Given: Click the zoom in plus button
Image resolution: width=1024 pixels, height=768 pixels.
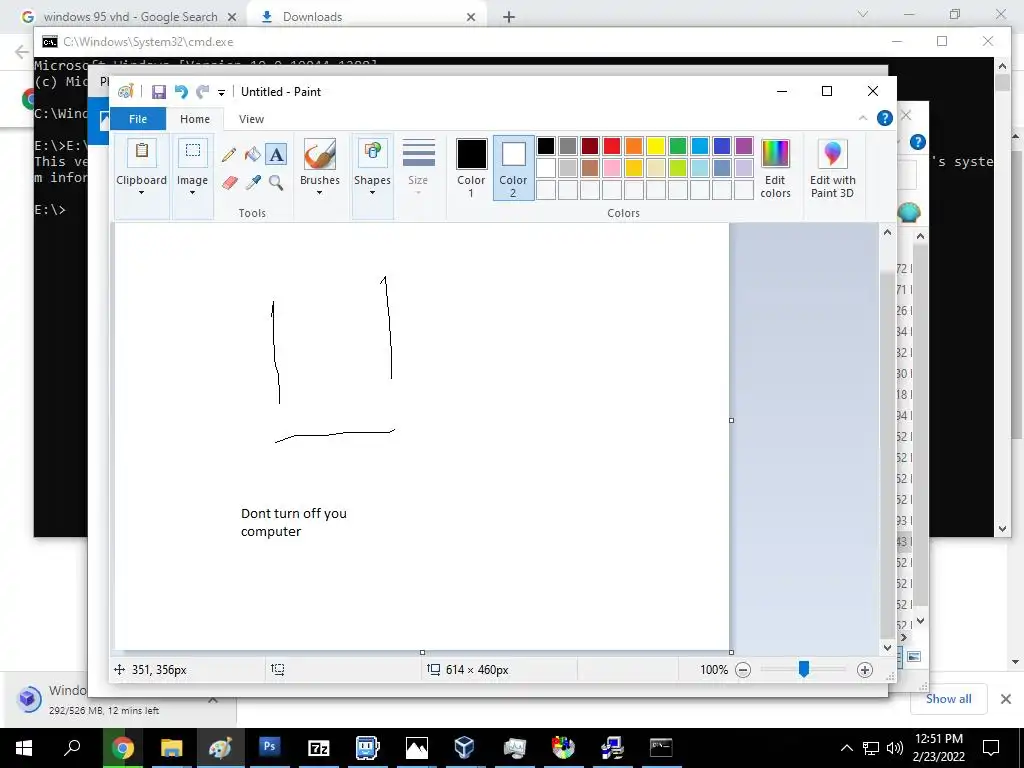Looking at the screenshot, I should click(x=865, y=670).
